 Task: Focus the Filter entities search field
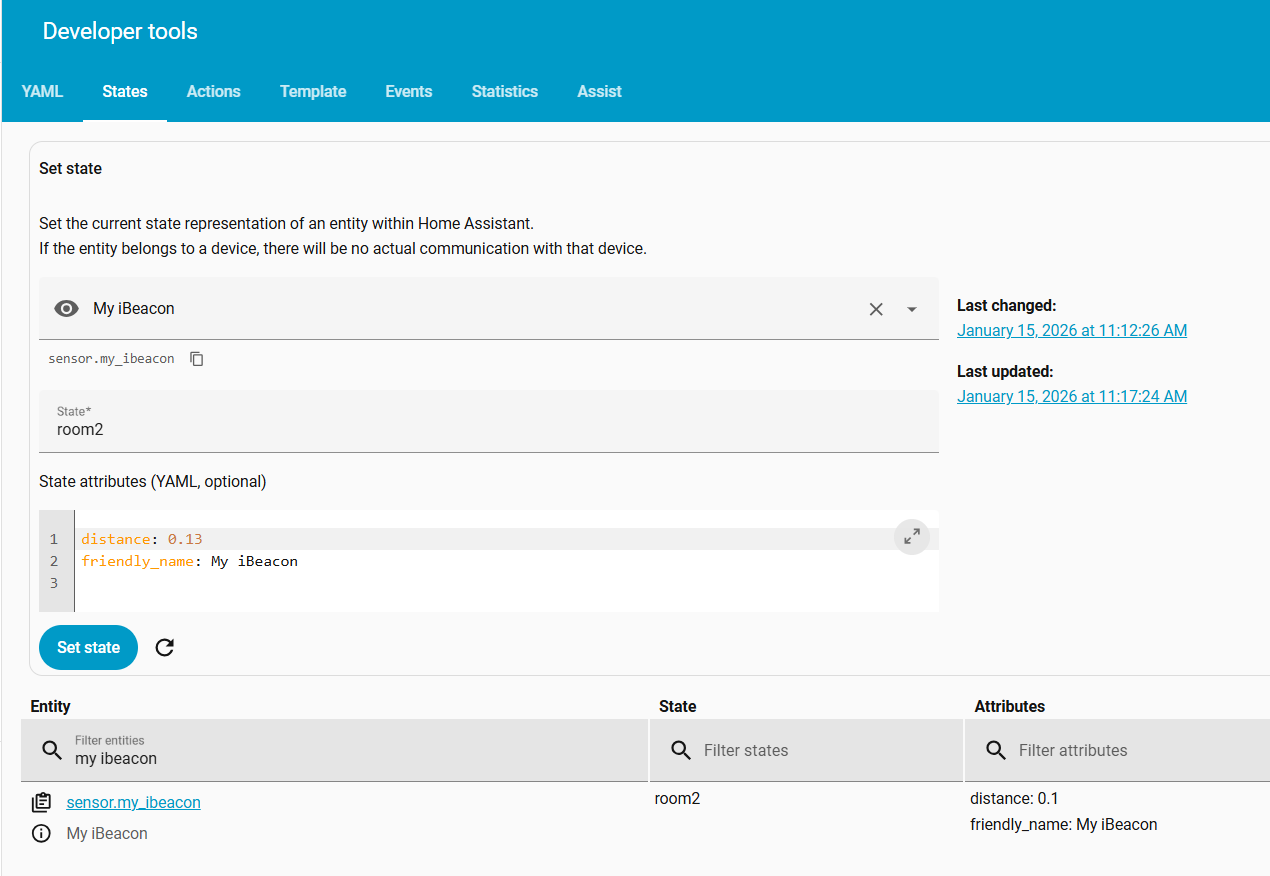(x=350, y=758)
